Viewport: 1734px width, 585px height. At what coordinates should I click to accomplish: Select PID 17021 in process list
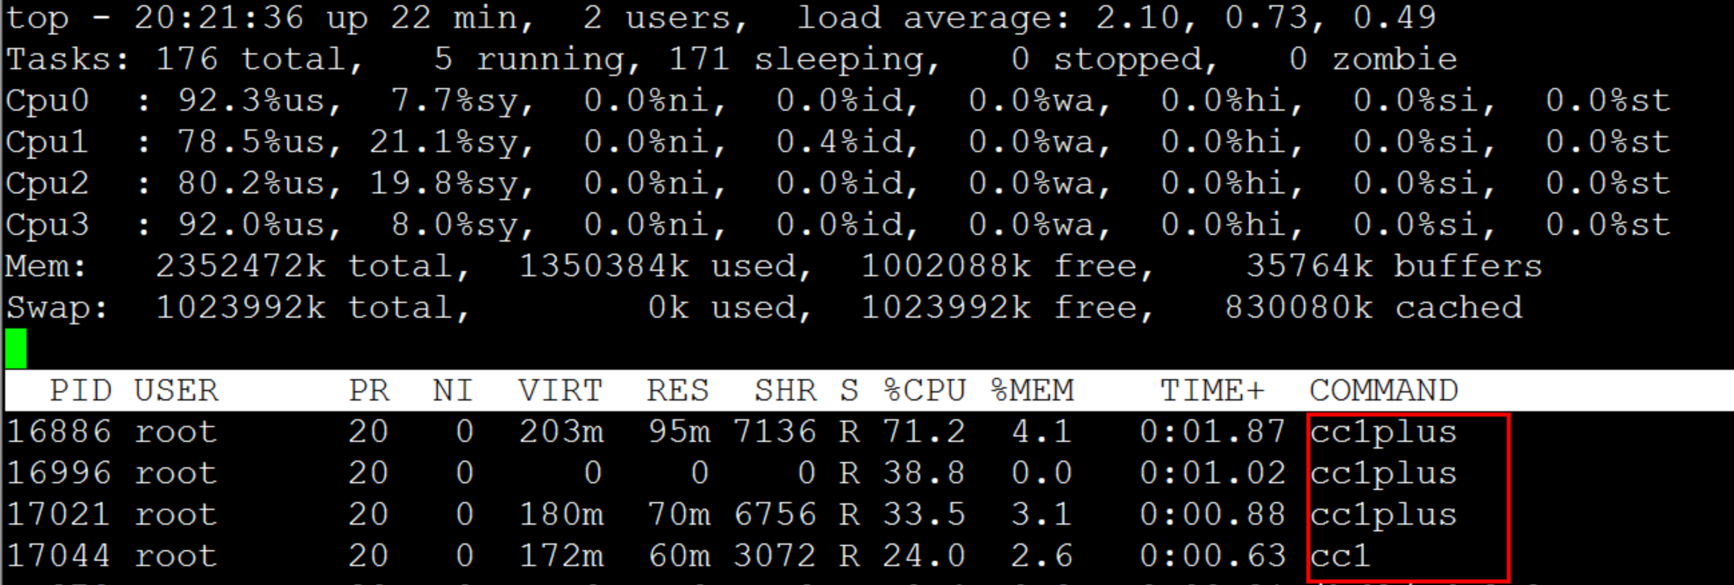(59, 514)
